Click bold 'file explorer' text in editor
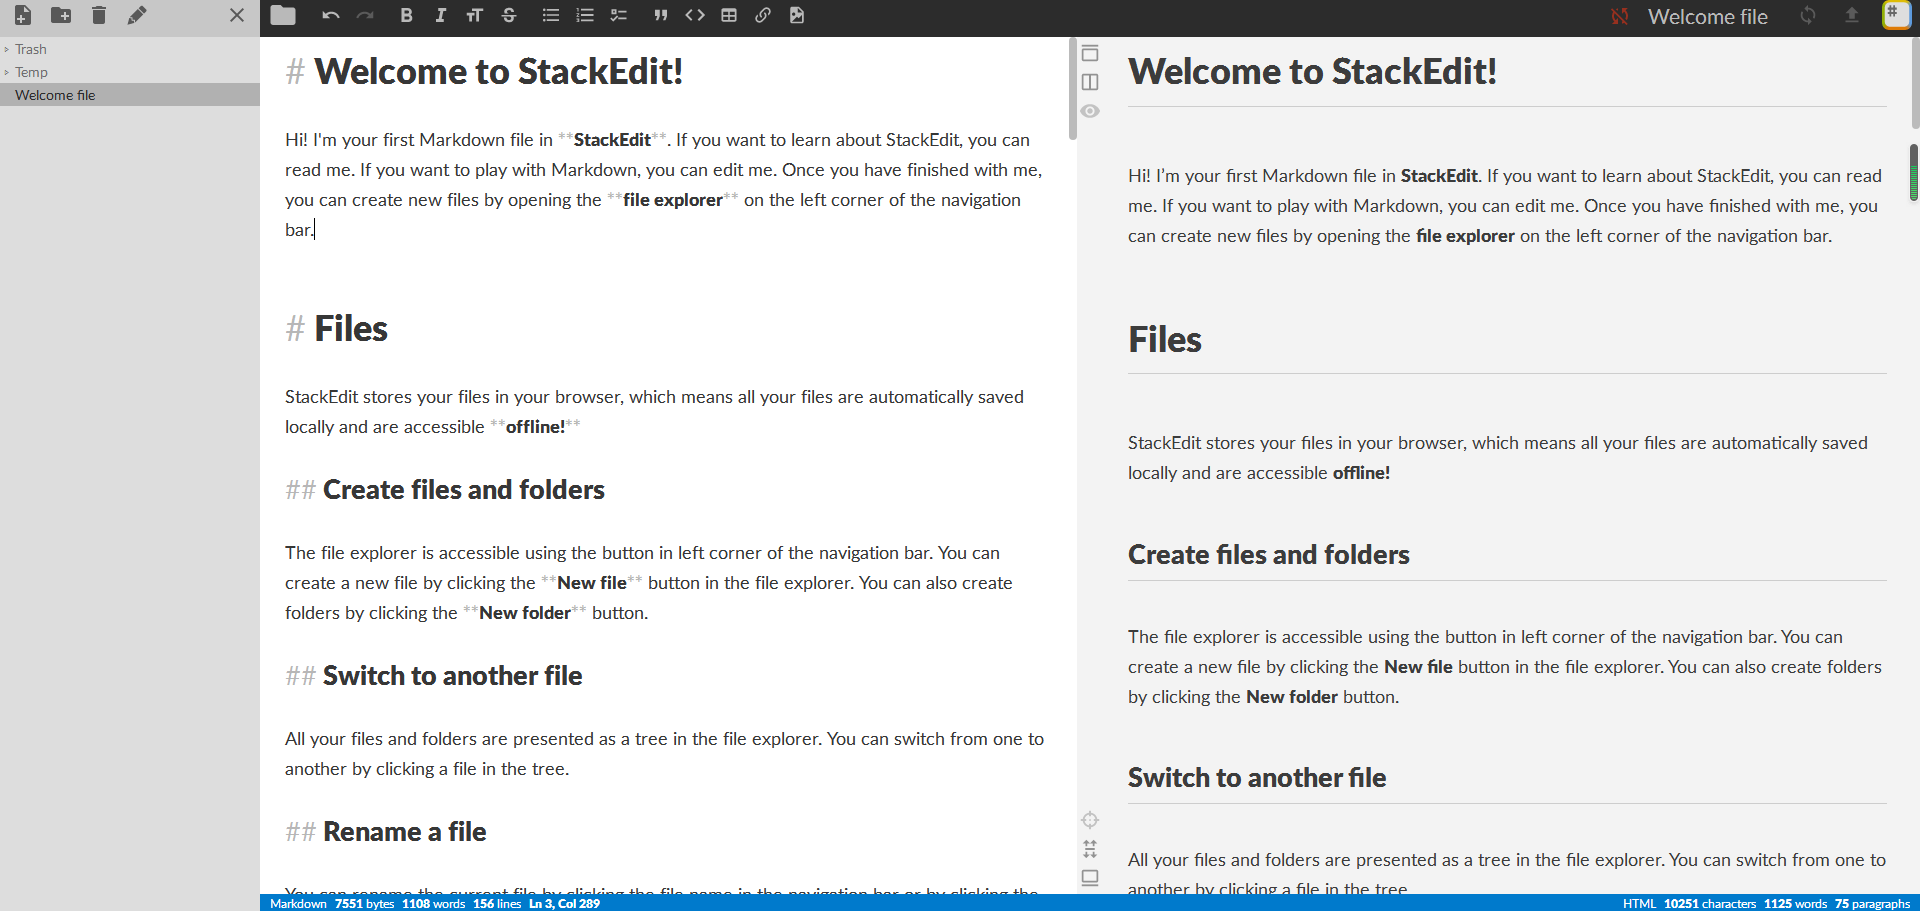 (673, 200)
